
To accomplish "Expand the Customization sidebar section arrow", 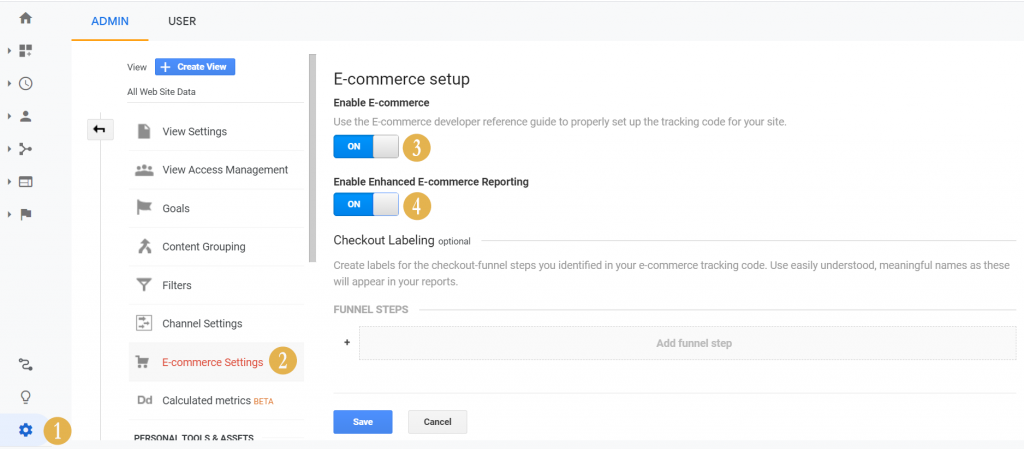I will click(9, 50).
